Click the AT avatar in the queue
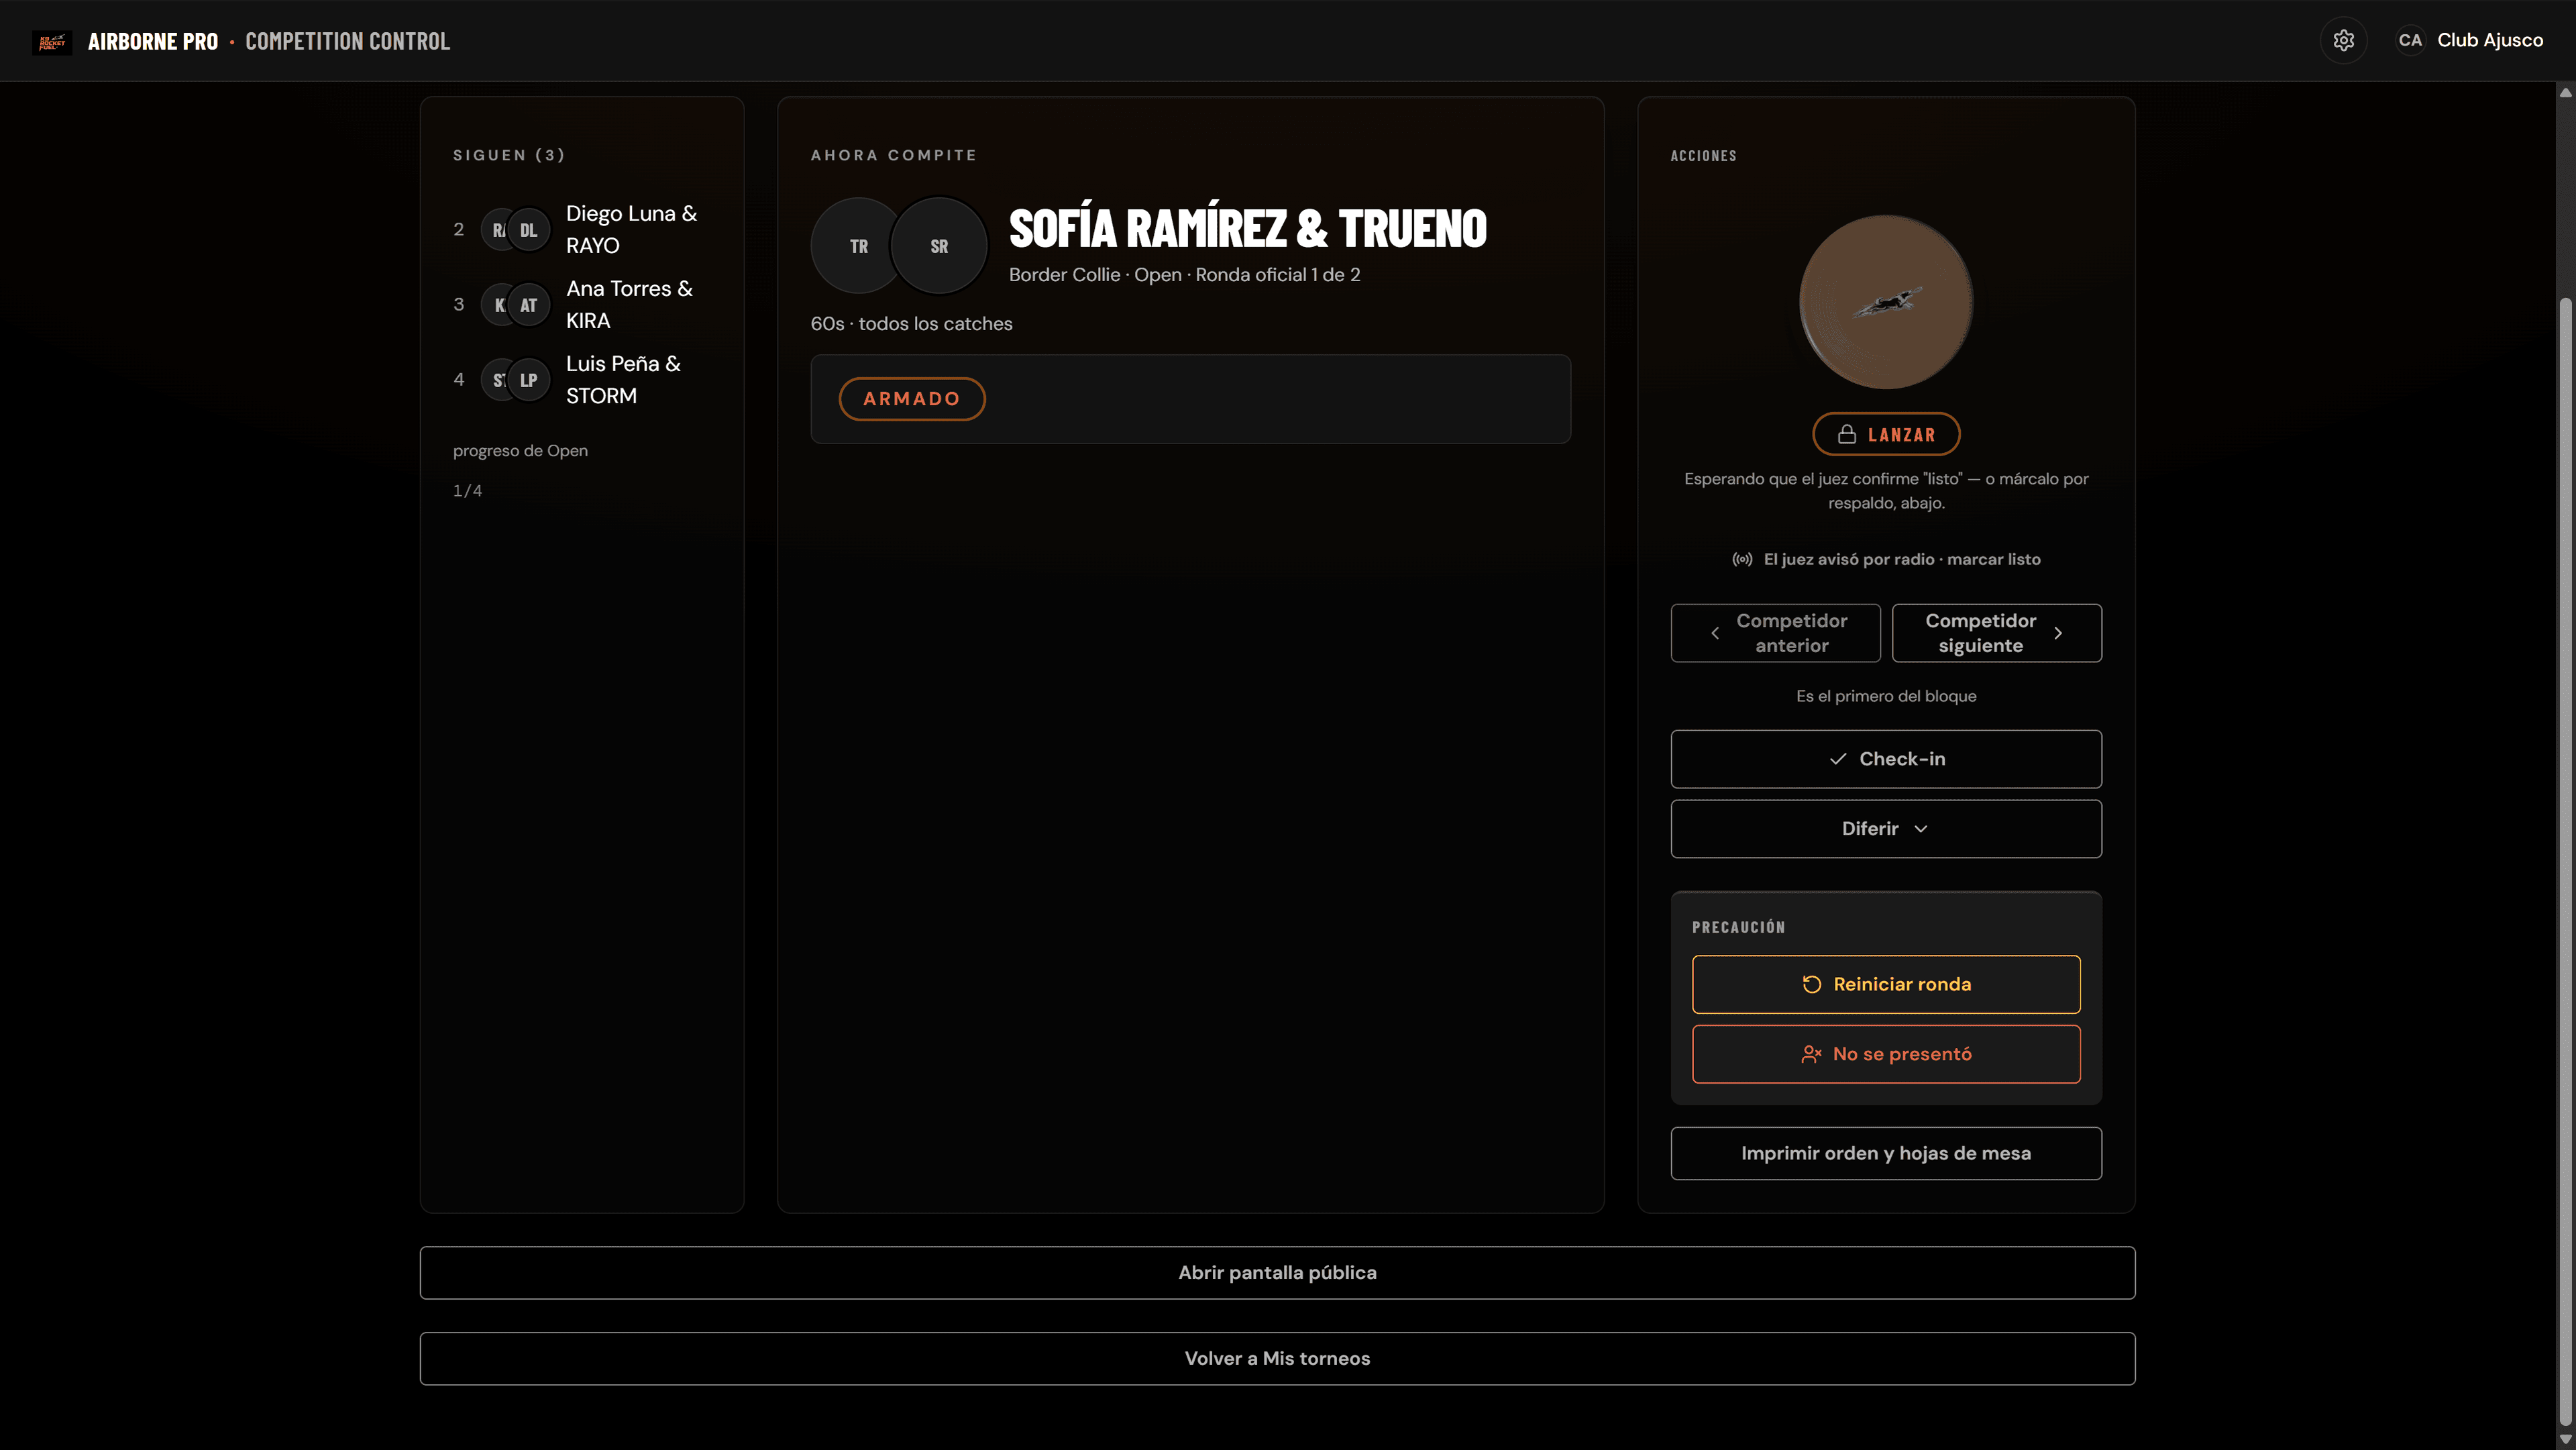This screenshot has width=2576, height=1450. coord(529,305)
